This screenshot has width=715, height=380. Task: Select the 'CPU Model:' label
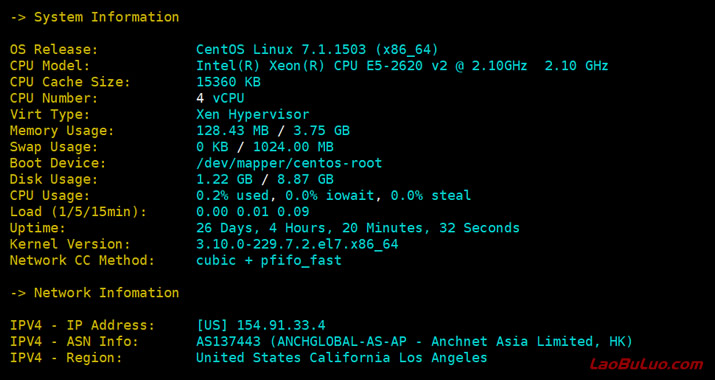coord(50,66)
